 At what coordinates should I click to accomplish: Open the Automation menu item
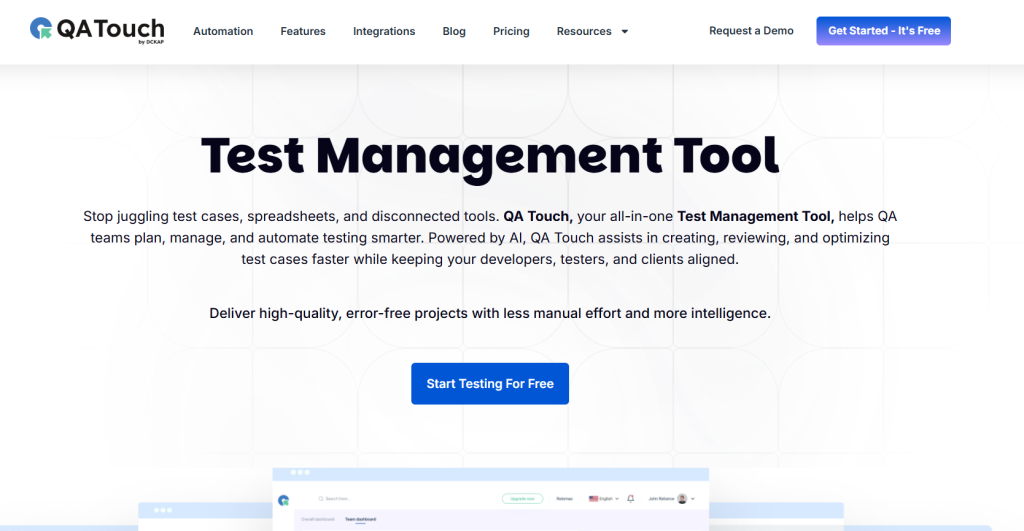(223, 31)
